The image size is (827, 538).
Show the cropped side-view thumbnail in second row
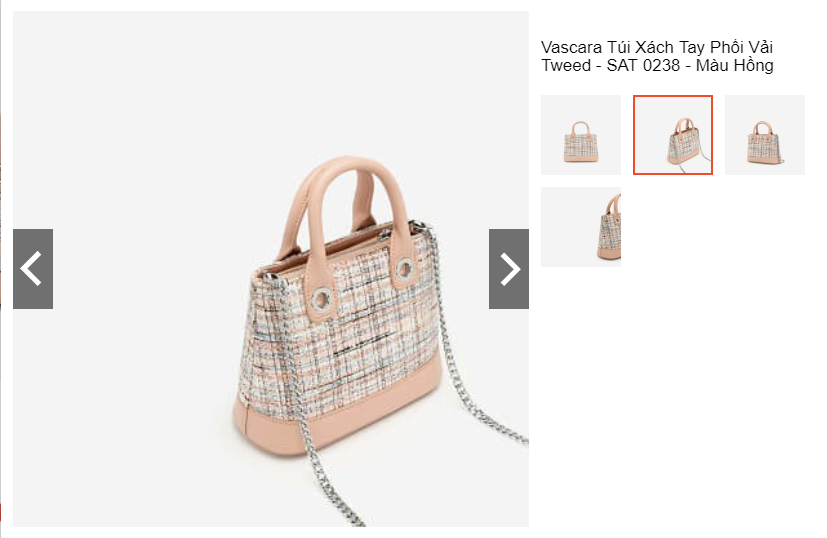pyautogui.click(x=581, y=227)
